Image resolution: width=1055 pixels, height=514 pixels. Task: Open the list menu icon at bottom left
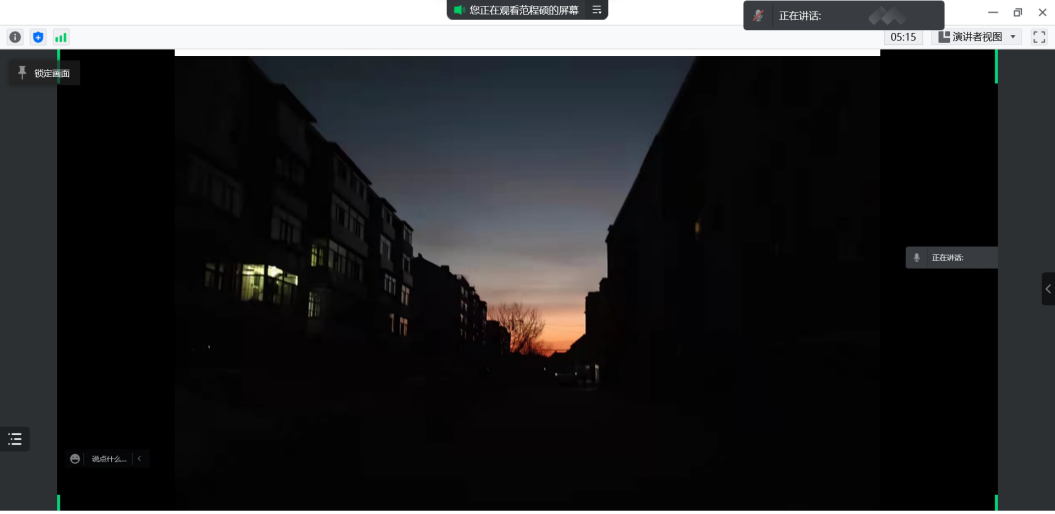pyautogui.click(x=15, y=439)
